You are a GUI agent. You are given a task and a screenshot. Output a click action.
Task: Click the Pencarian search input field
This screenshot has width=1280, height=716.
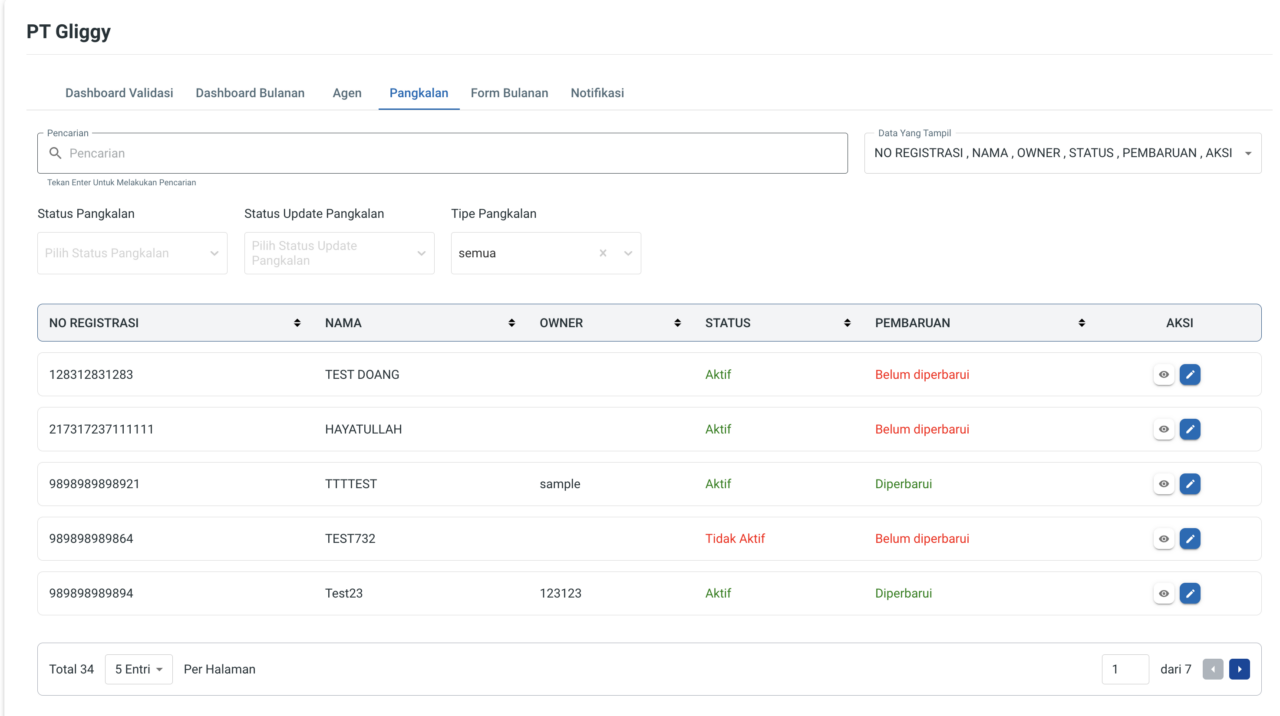pyautogui.click(x=450, y=154)
